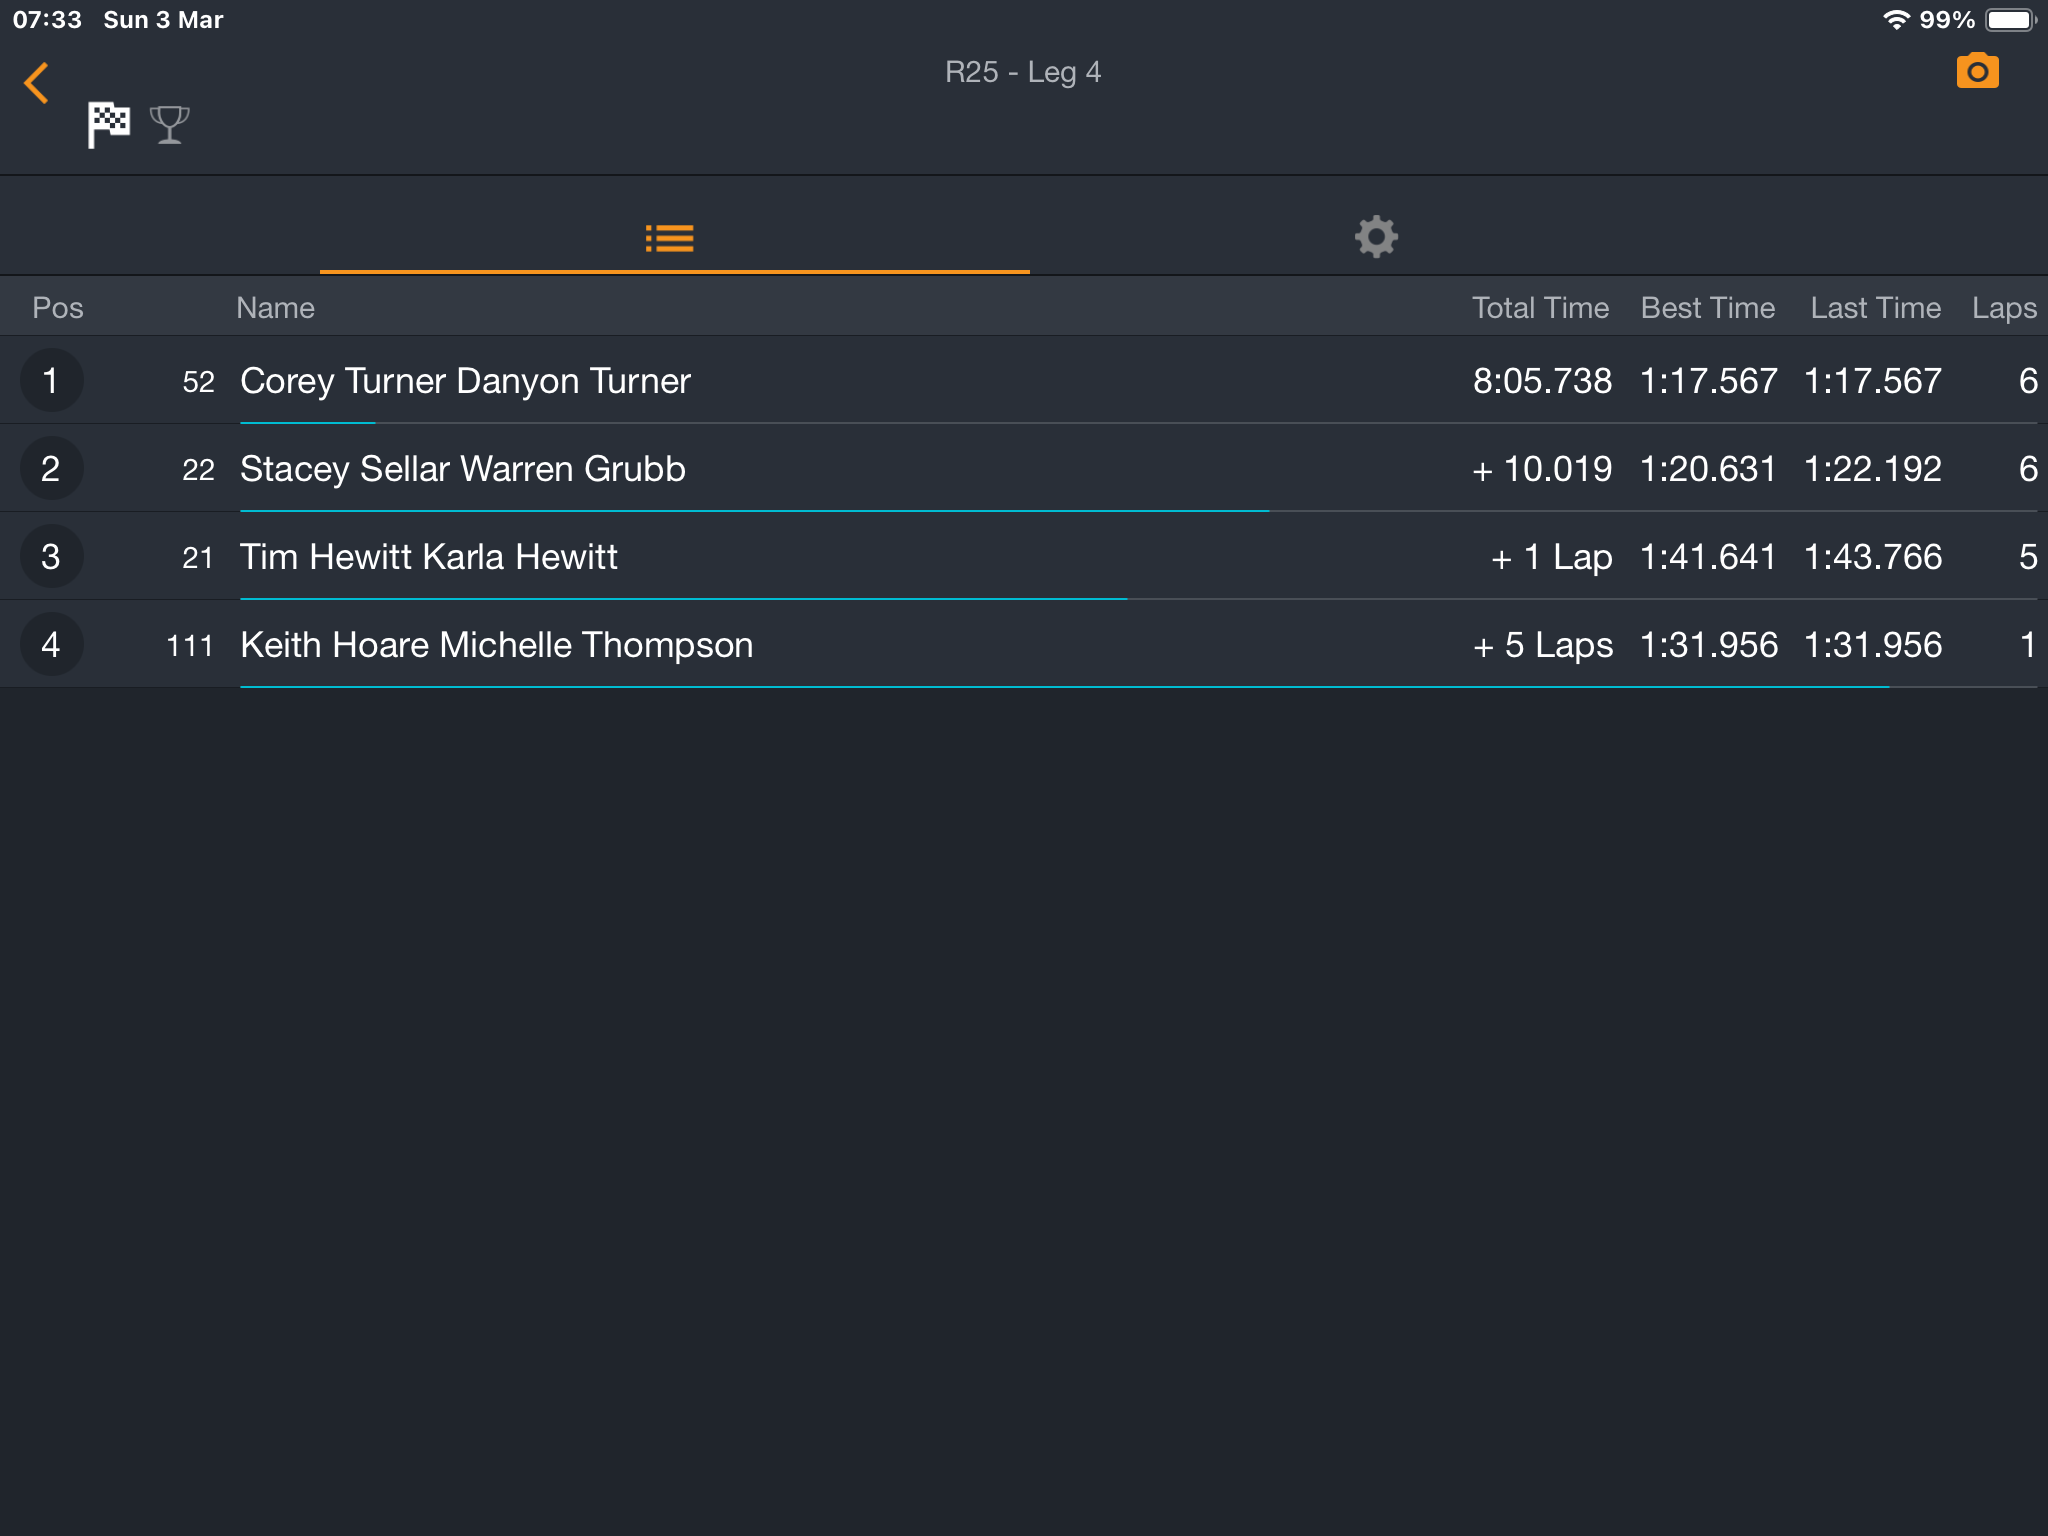The width and height of the screenshot is (2048, 1536).
Task: Open the gear settings tab
Action: [1376, 237]
